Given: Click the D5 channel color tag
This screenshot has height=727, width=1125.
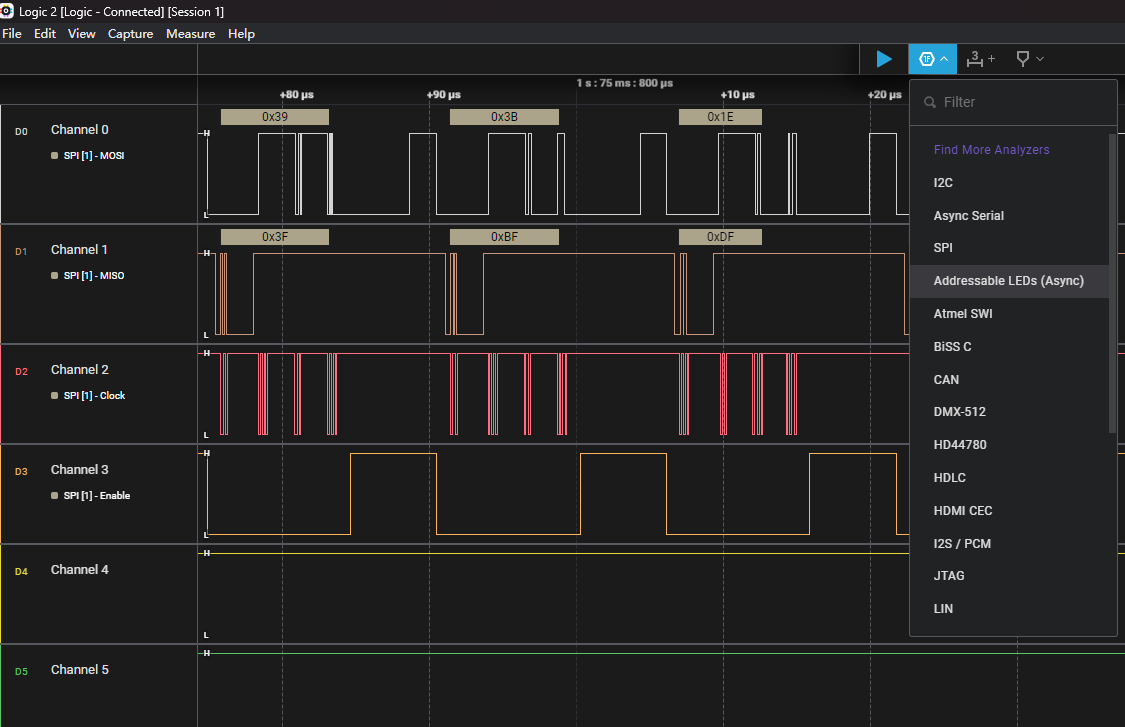Looking at the screenshot, I should (x=22, y=672).
